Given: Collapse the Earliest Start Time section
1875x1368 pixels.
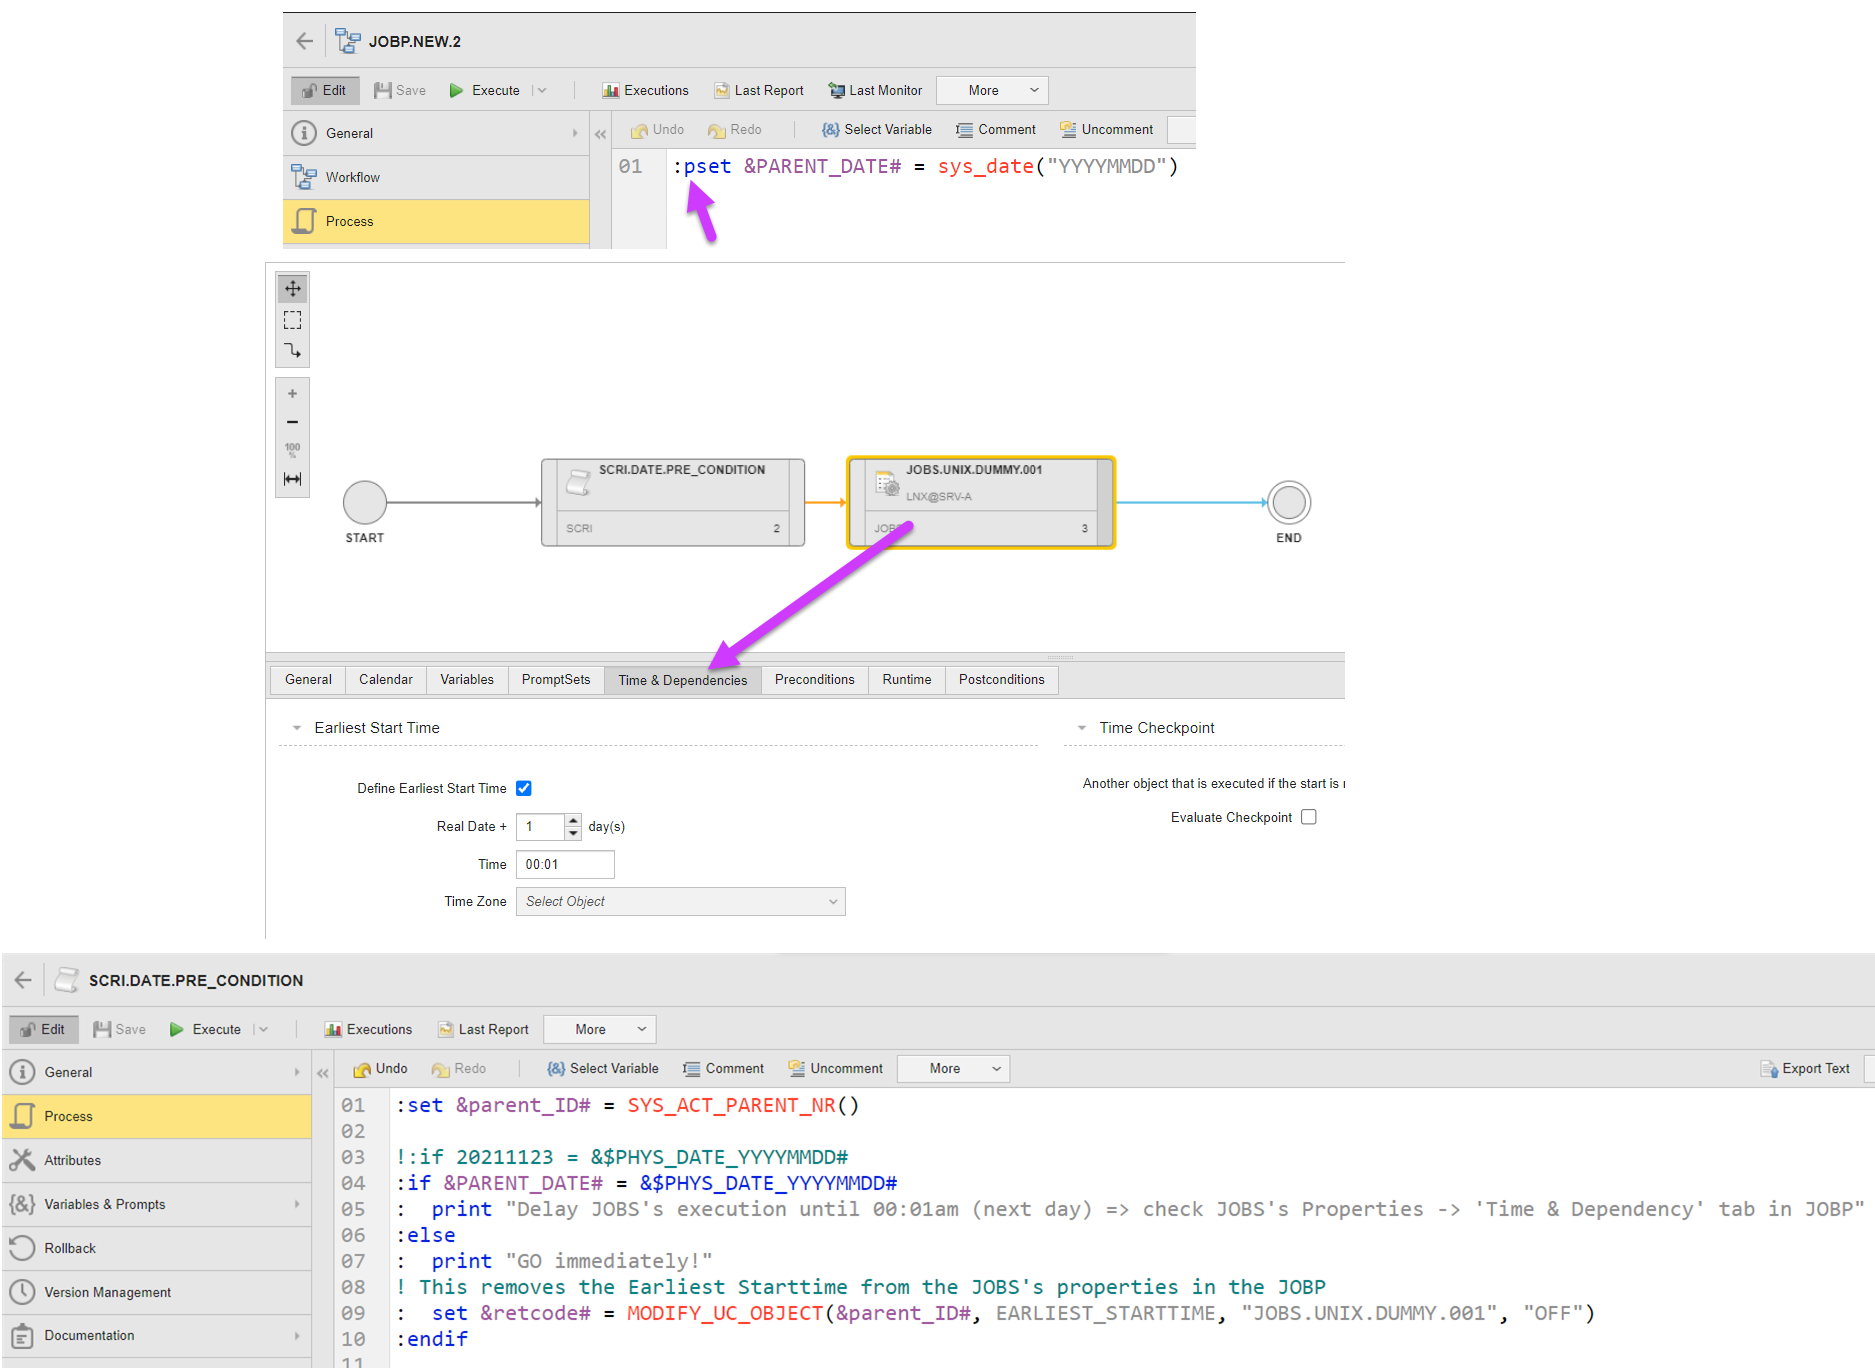Looking at the screenshot, I should (x=295, y=727).
